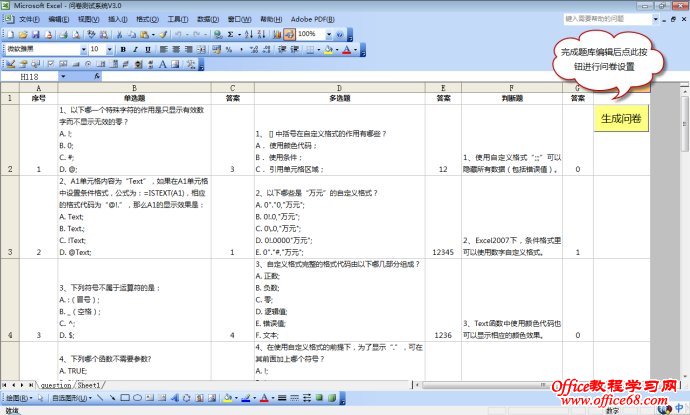
Task: Toggle the Drawing toolbar button
Action: [289, 34]
